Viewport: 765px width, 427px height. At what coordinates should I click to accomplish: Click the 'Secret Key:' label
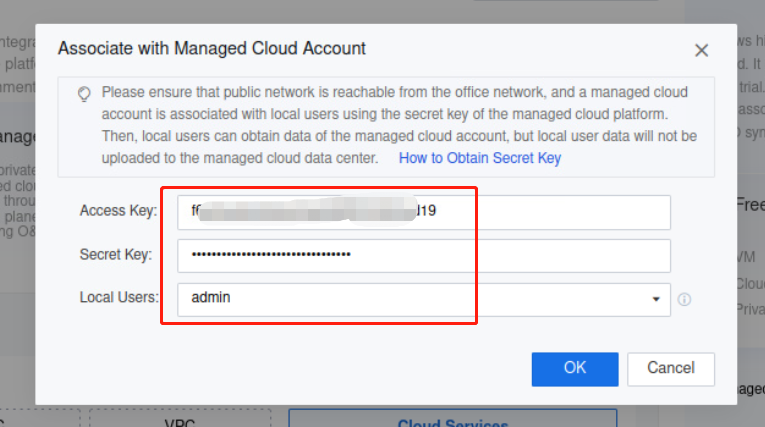(116, 254)
